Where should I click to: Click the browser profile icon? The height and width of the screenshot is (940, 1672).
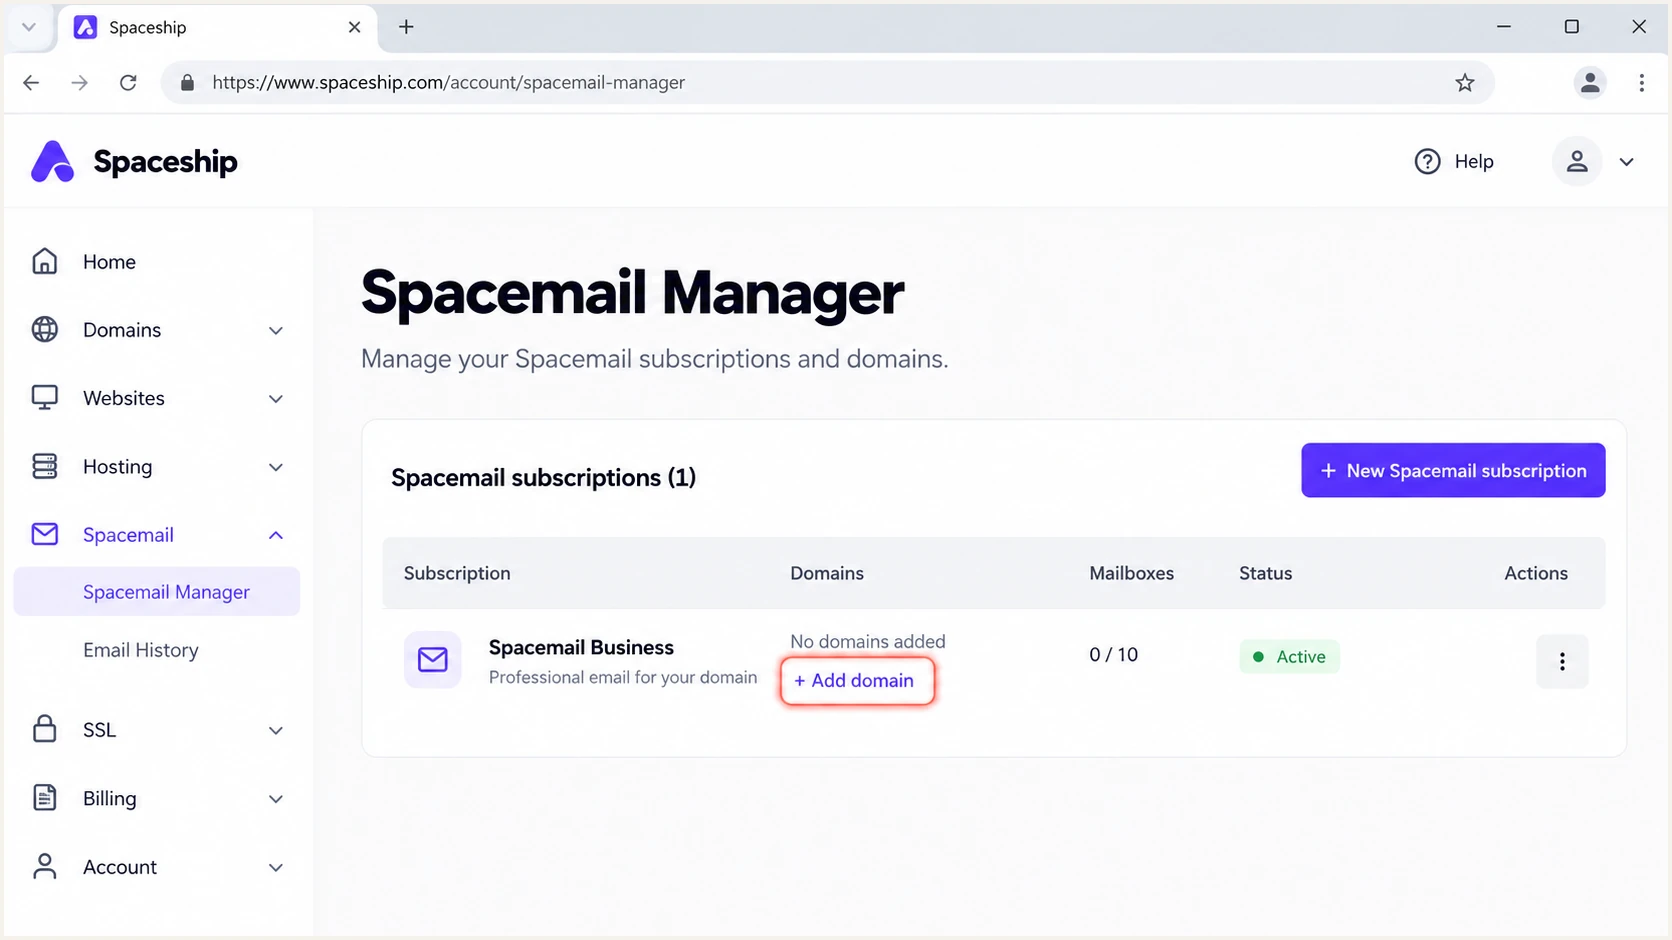click(x=1590, y=83)
